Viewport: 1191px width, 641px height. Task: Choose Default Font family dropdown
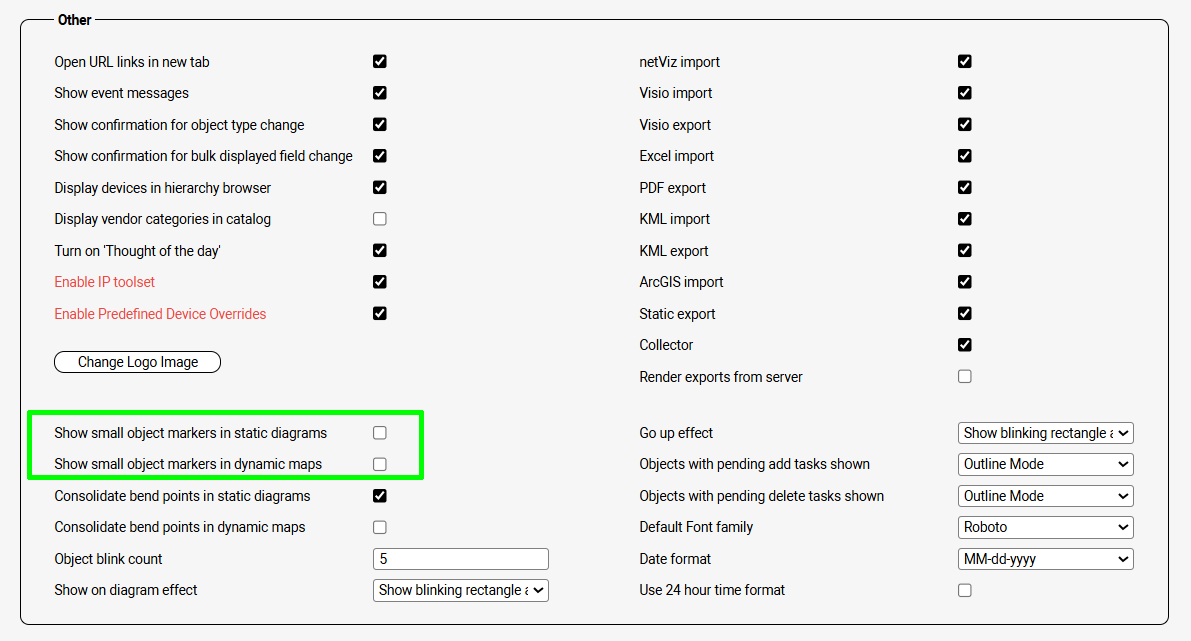[x=1045, y=527]
